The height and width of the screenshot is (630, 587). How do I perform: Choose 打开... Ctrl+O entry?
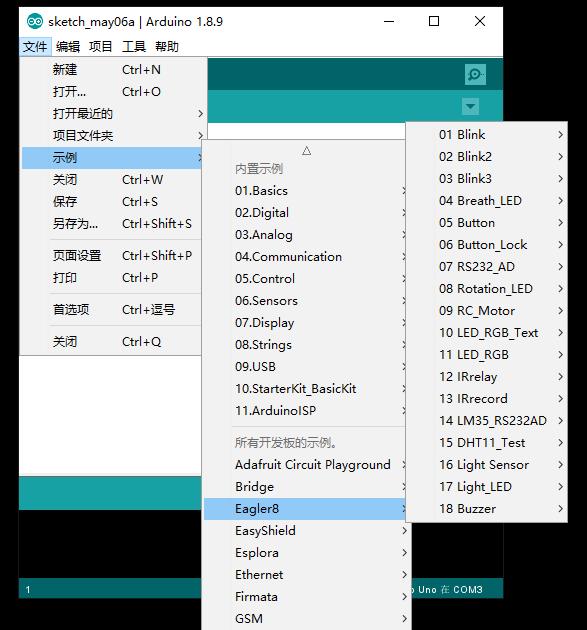(x=111, y=92)
